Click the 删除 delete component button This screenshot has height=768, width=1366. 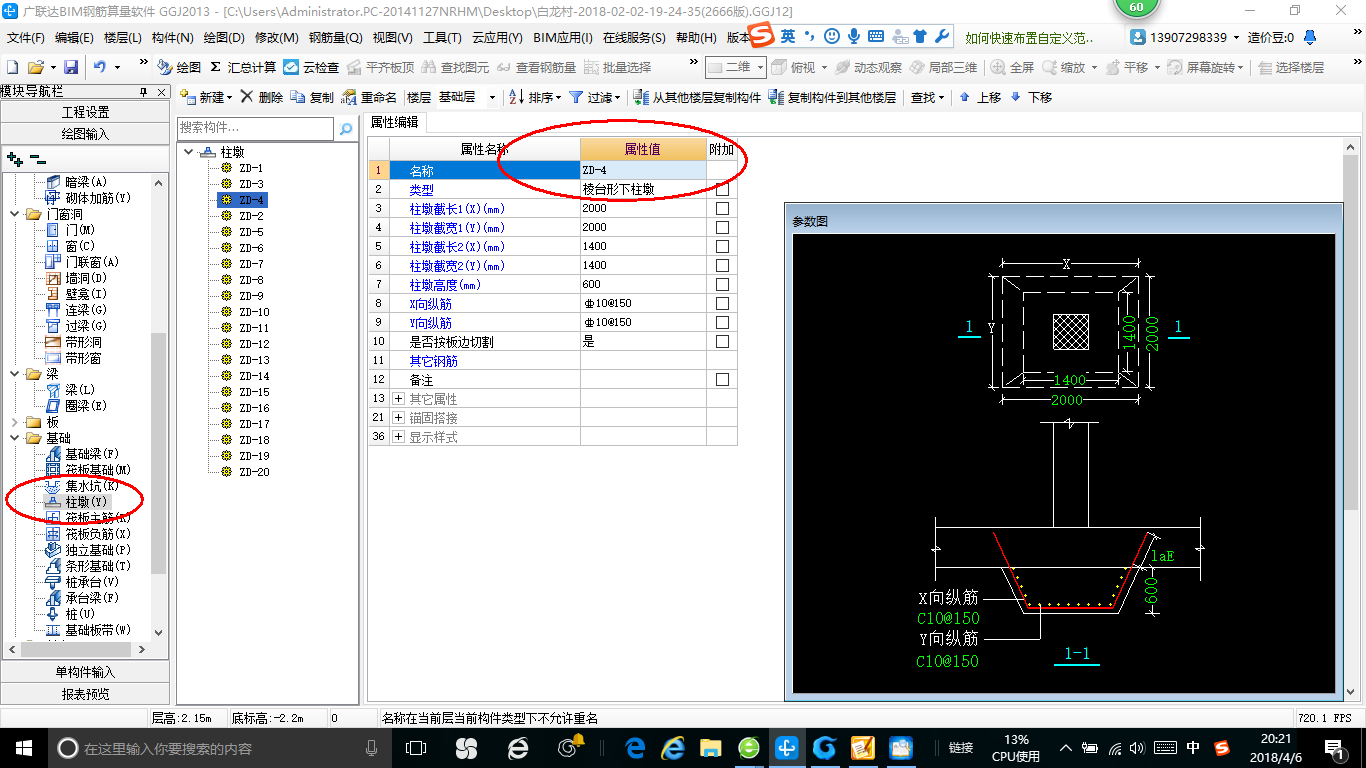[x=262, y=97]
